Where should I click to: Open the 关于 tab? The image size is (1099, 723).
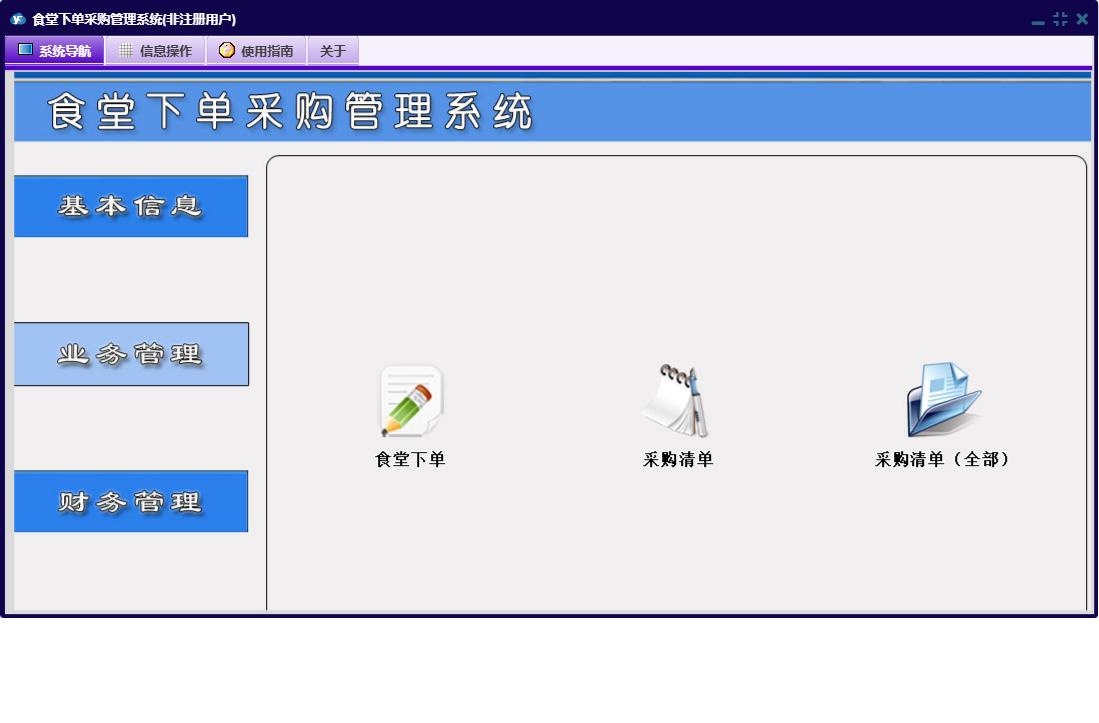[333, 50]
